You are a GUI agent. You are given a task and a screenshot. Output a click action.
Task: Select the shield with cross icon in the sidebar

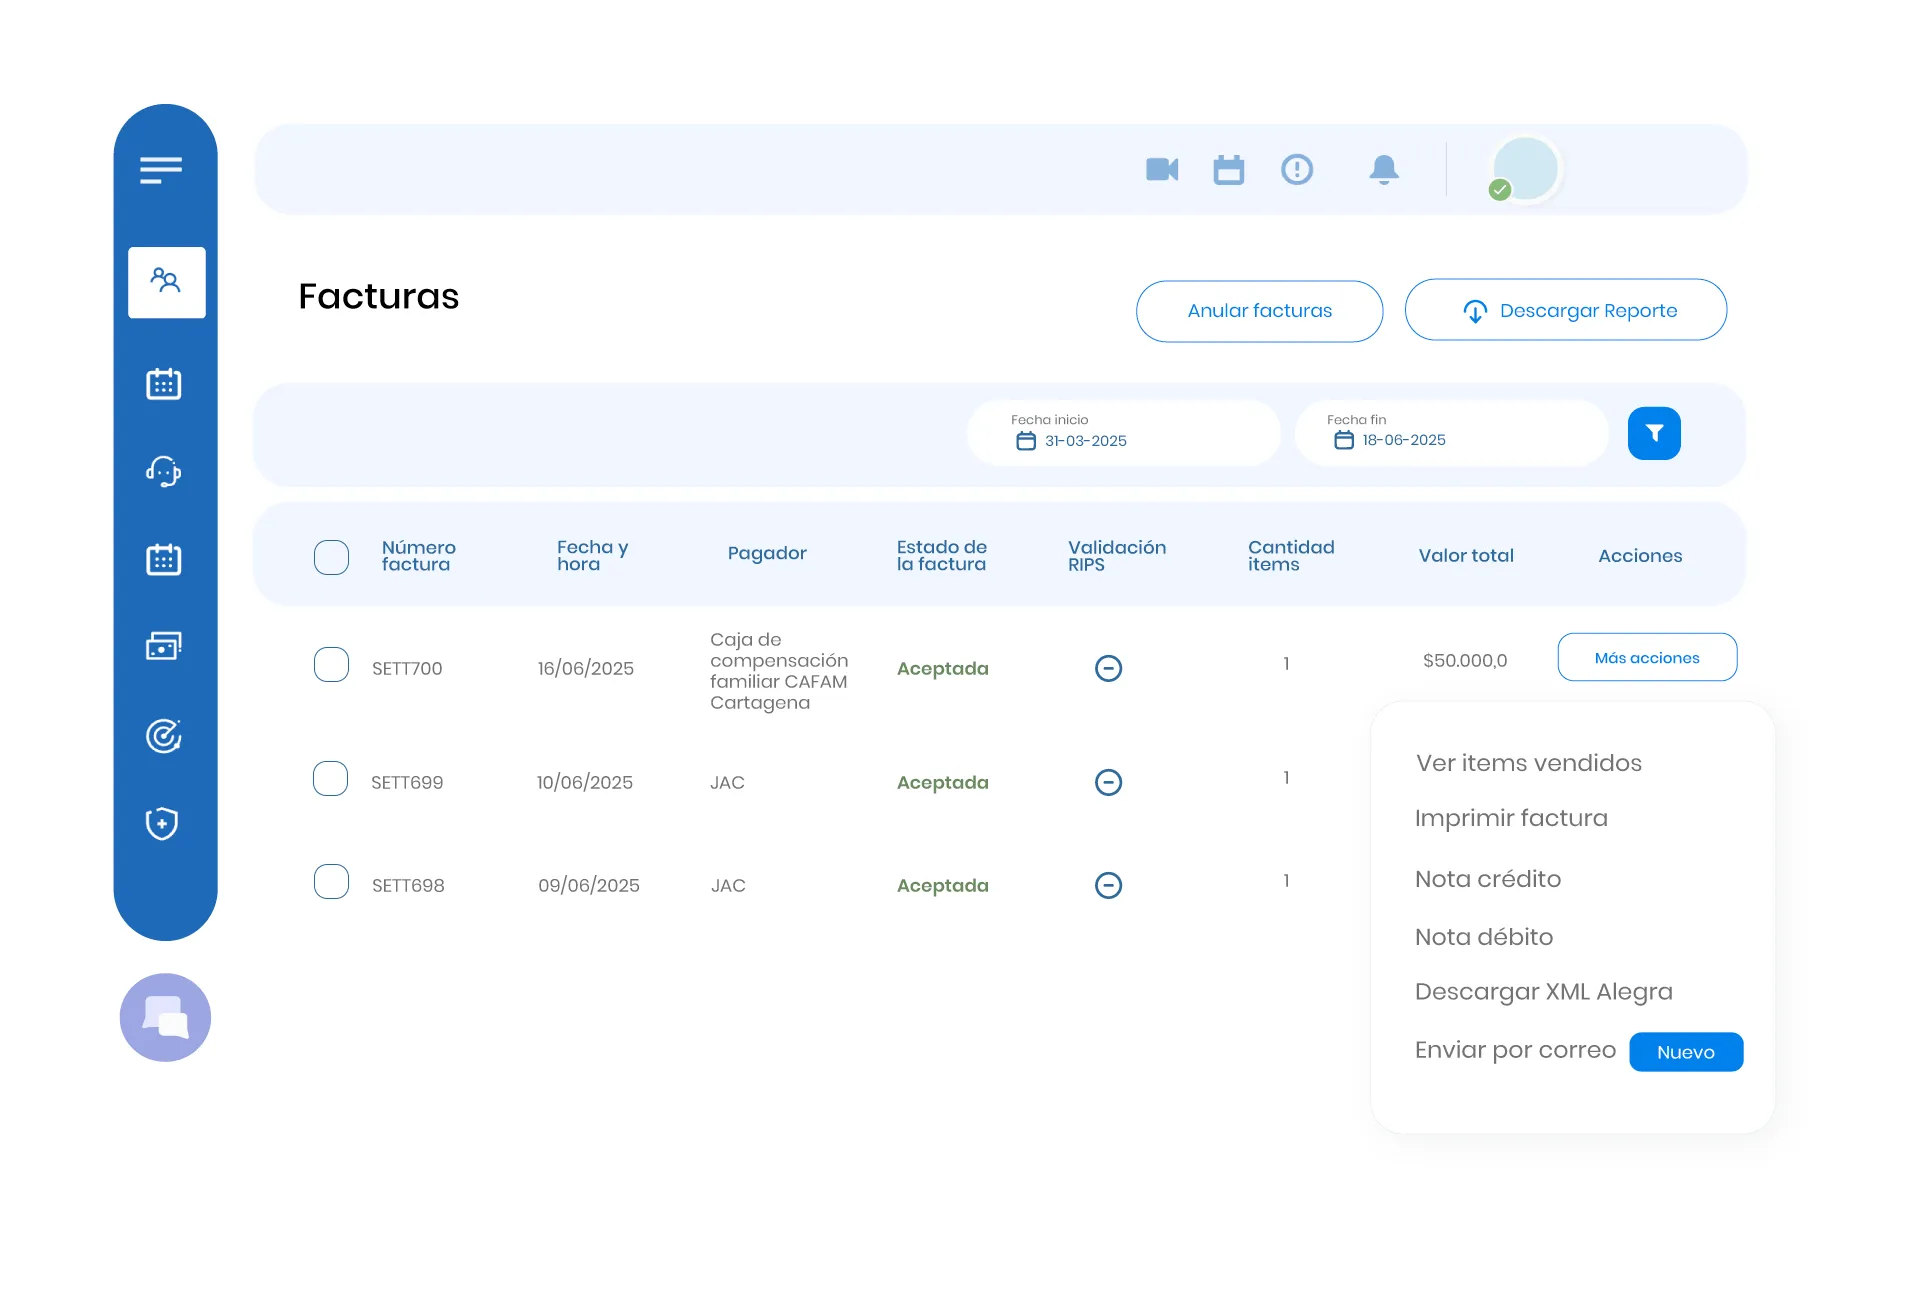click(x=164, y=823)
